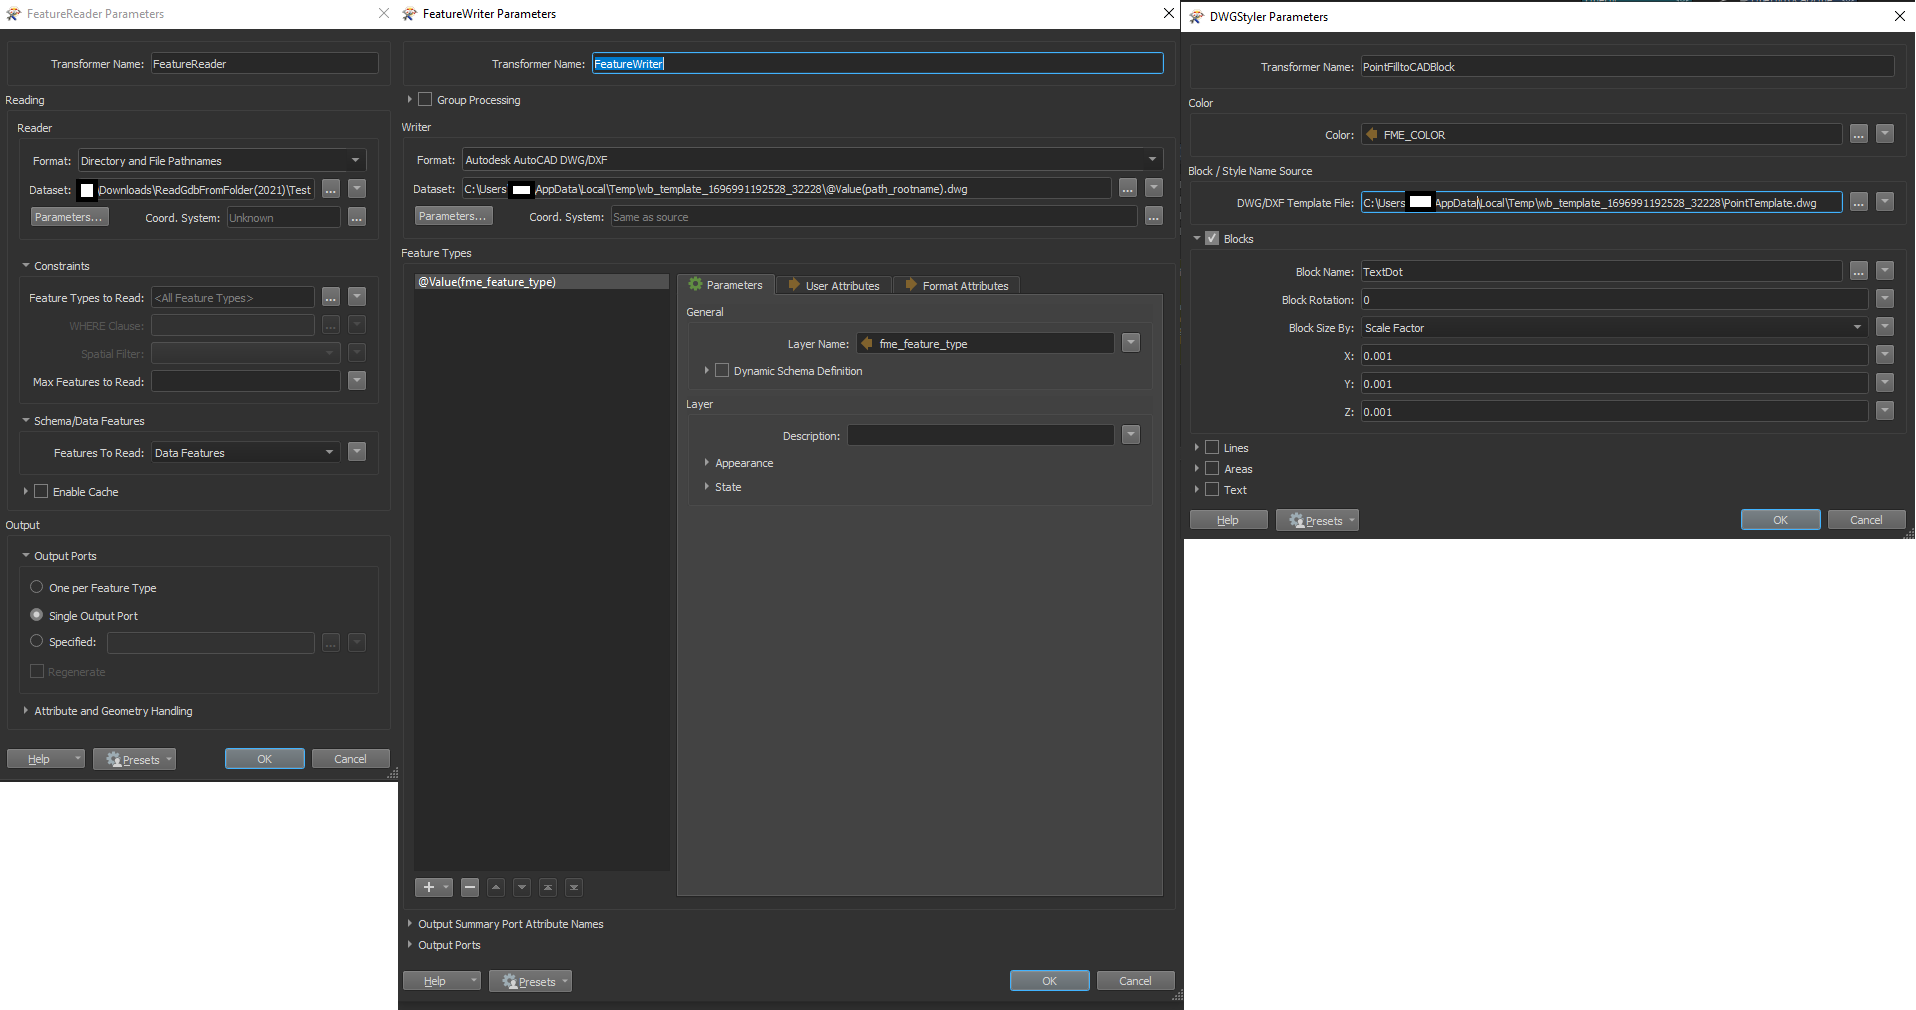
Task: Click the Layer Description input field
Action: pos(980,435)
